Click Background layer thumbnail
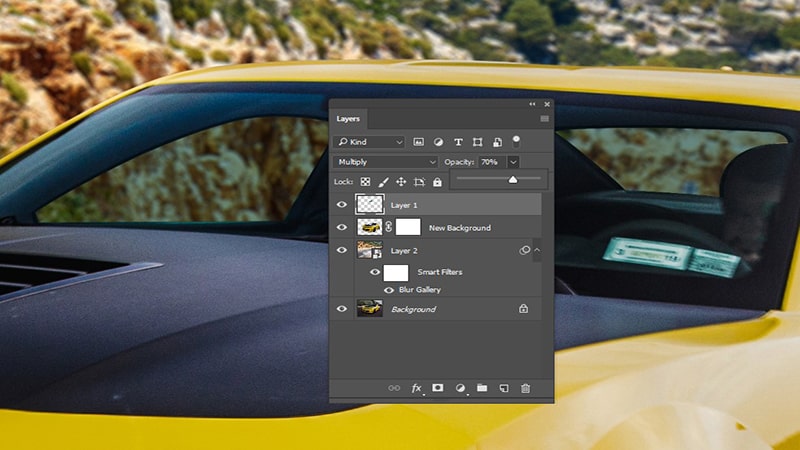 tap(369, 308)
